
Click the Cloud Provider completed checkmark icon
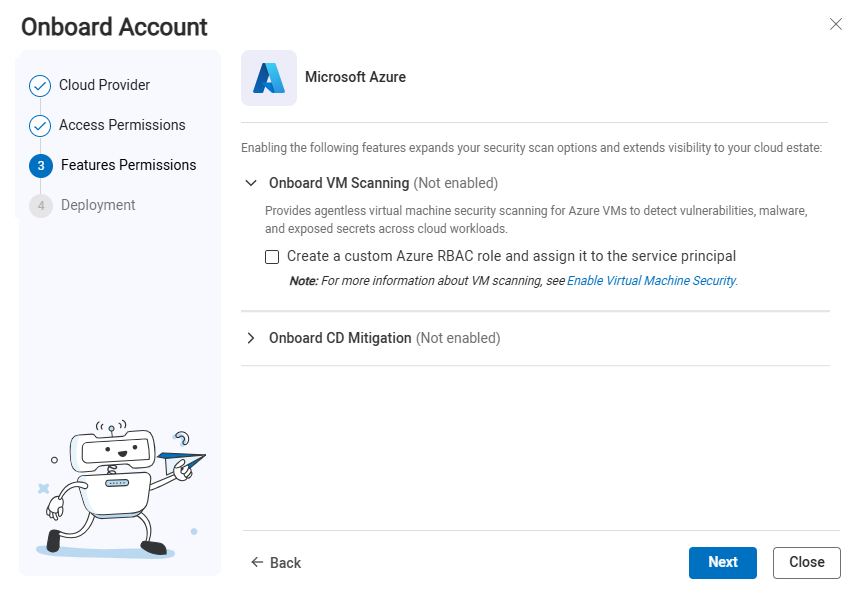[40, 86]
